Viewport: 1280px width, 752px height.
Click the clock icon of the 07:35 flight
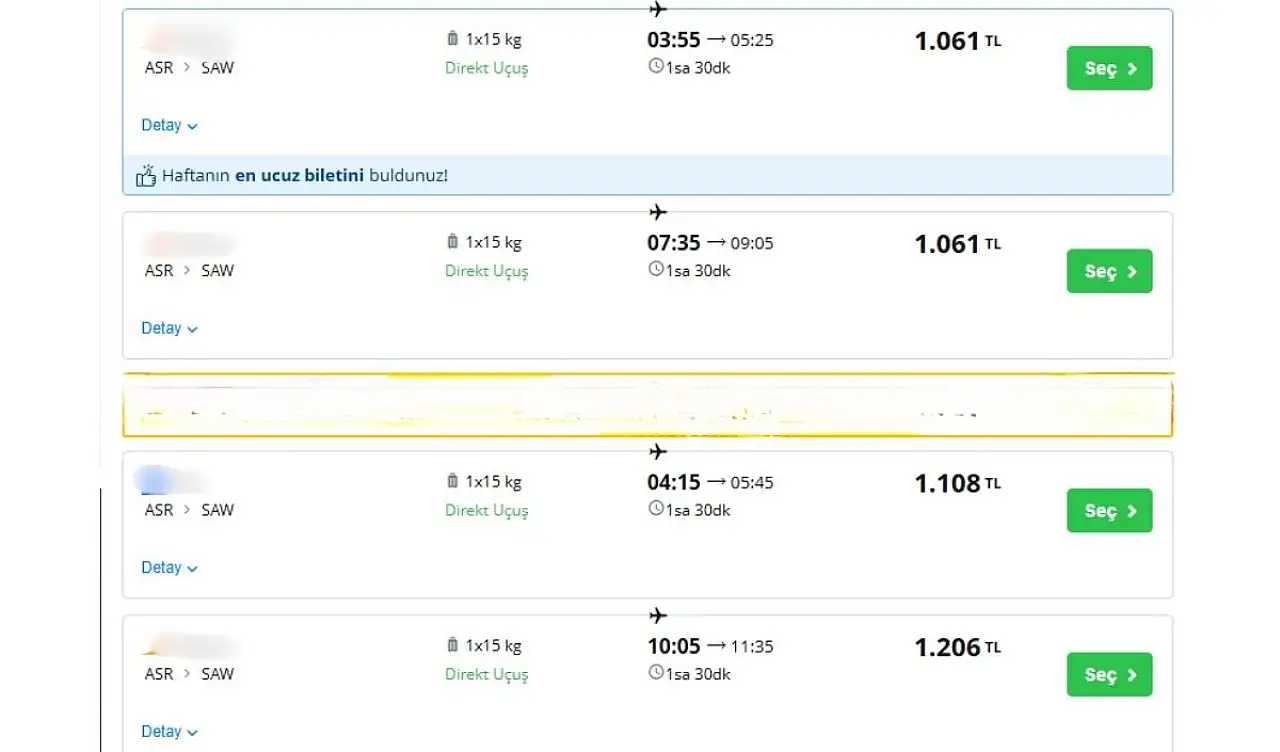pyautogui.click(x=656, y=269)
